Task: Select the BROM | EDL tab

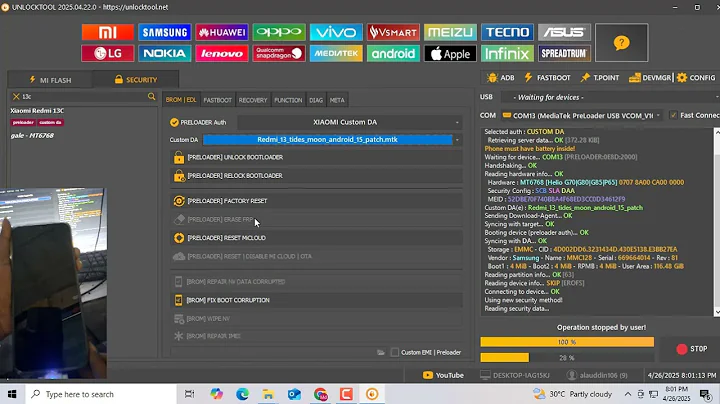Action: pos(181,100)
